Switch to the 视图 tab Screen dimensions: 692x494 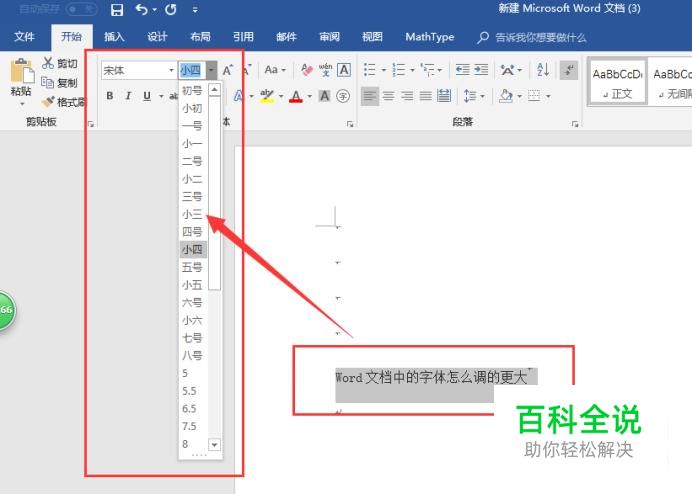click(x=372, y=37)
